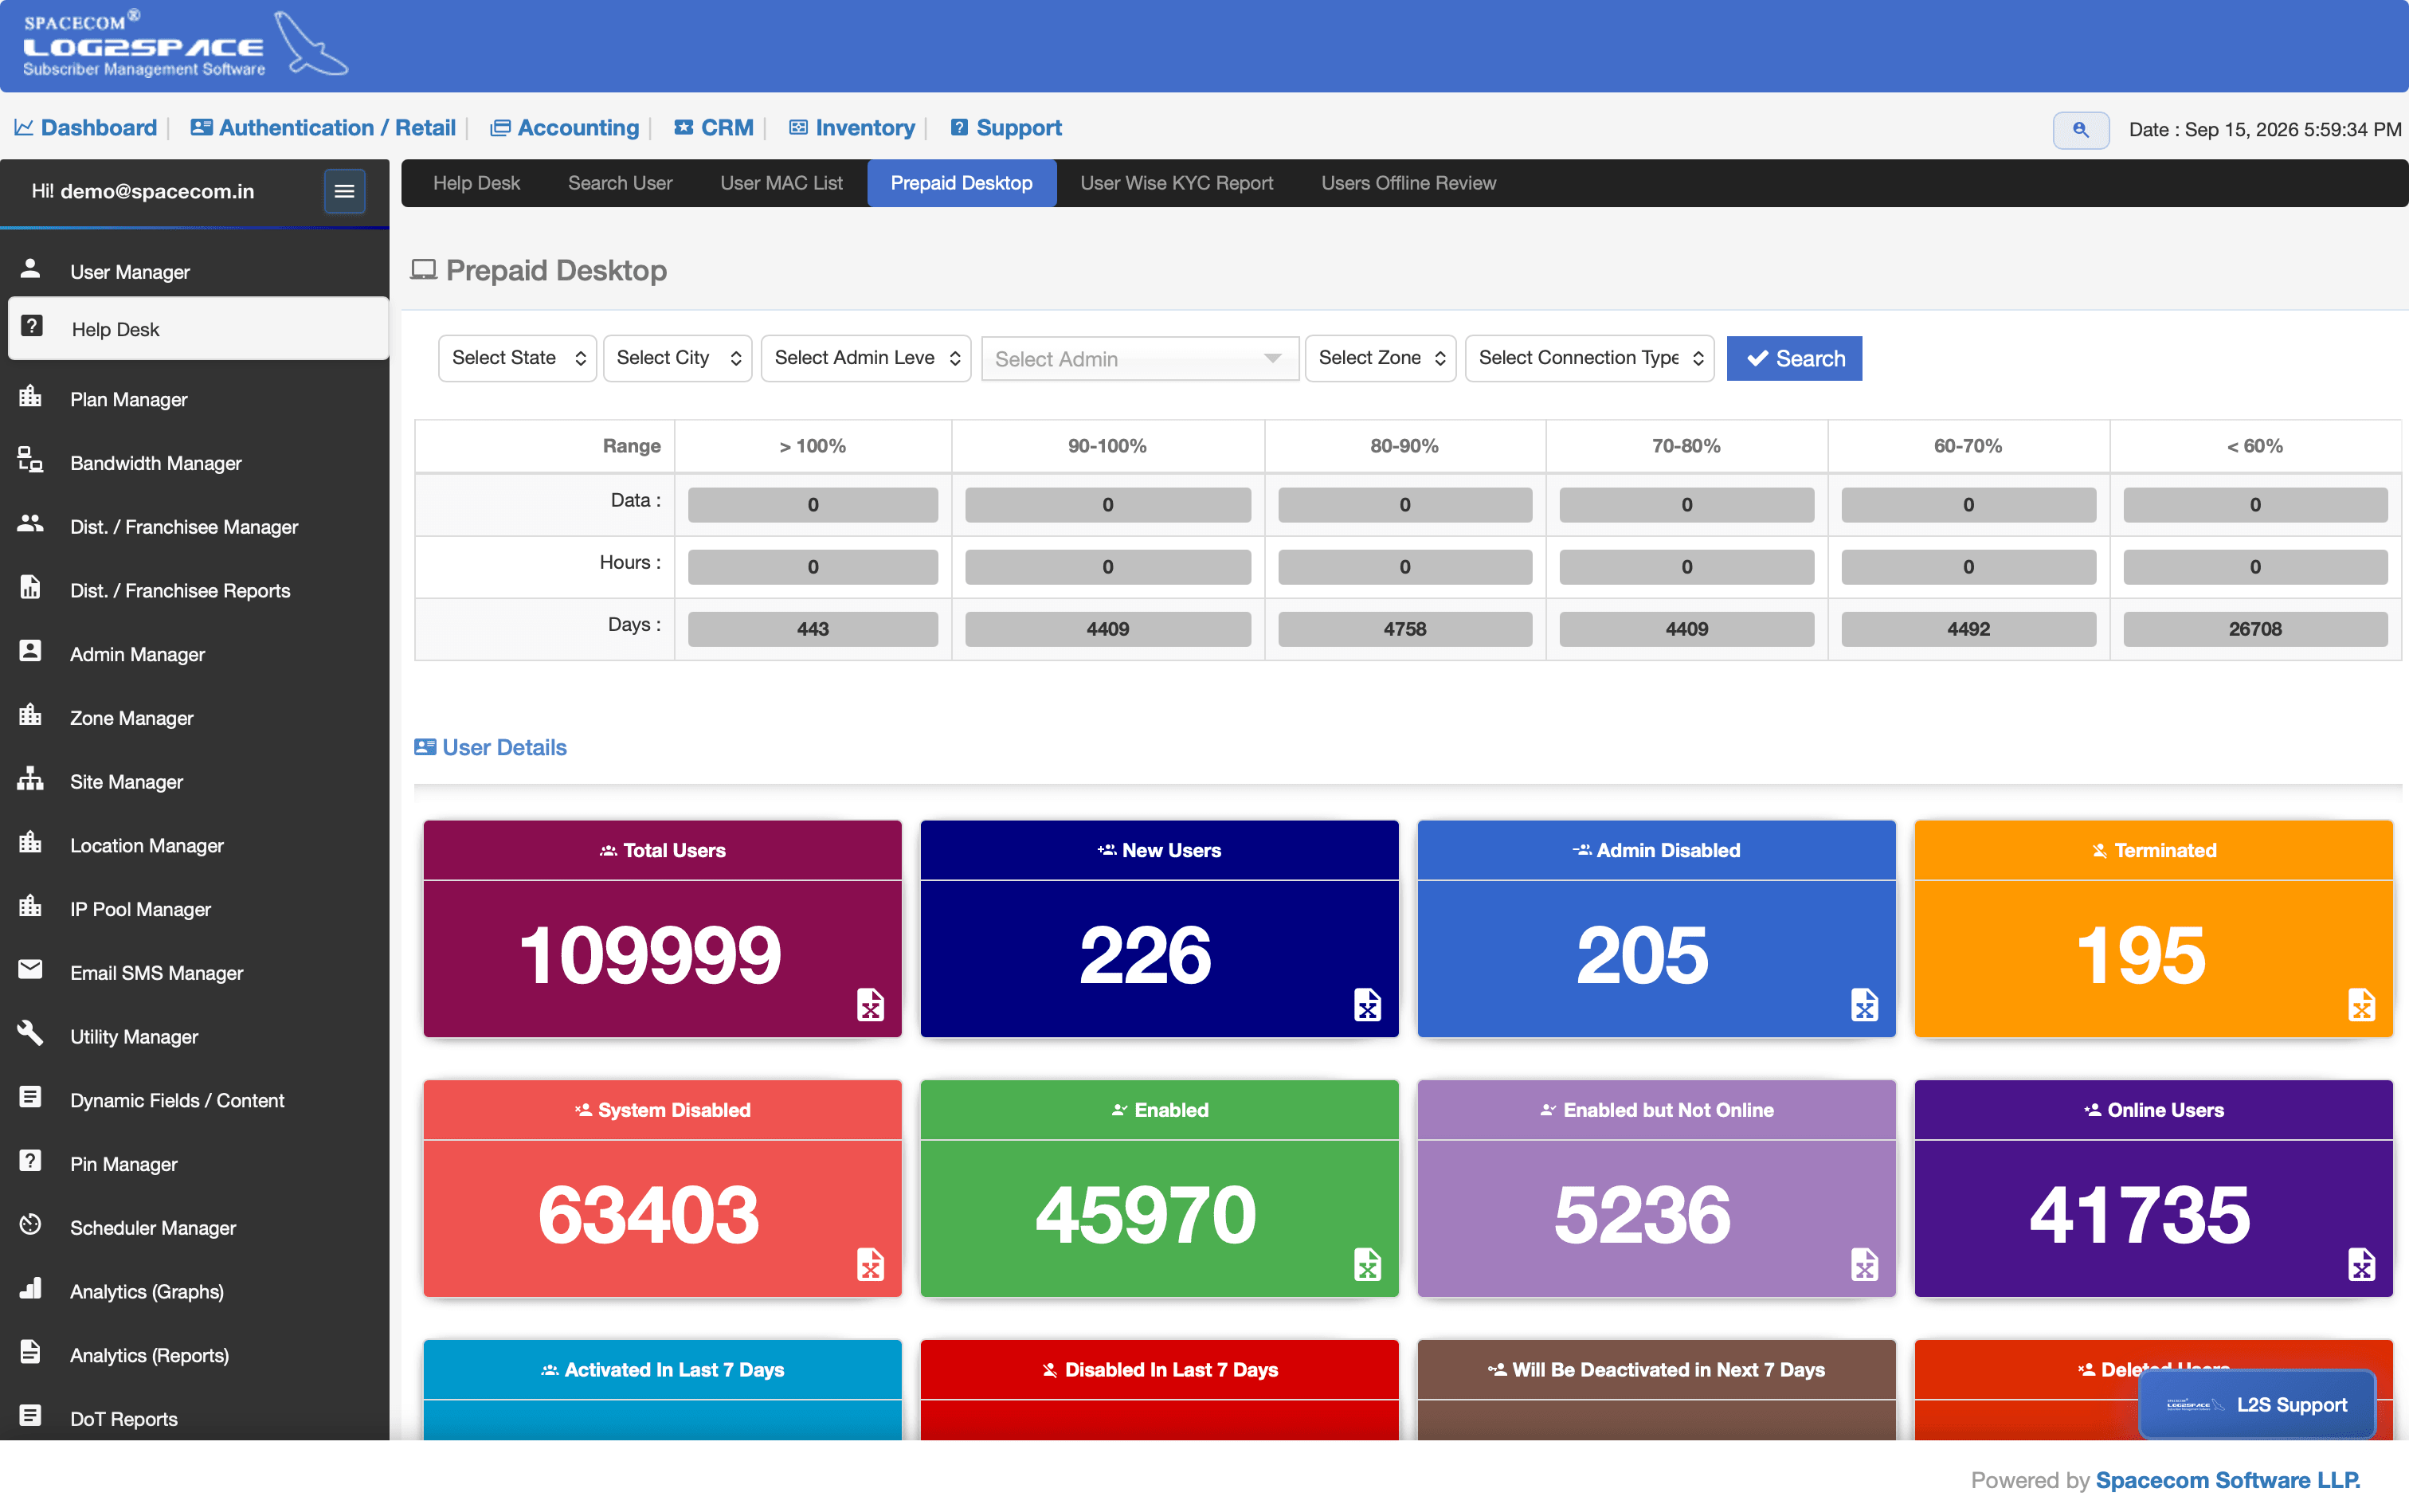Open Authentication / Retail top menu
This screenshot has width=2409, height=1512.
323,128
